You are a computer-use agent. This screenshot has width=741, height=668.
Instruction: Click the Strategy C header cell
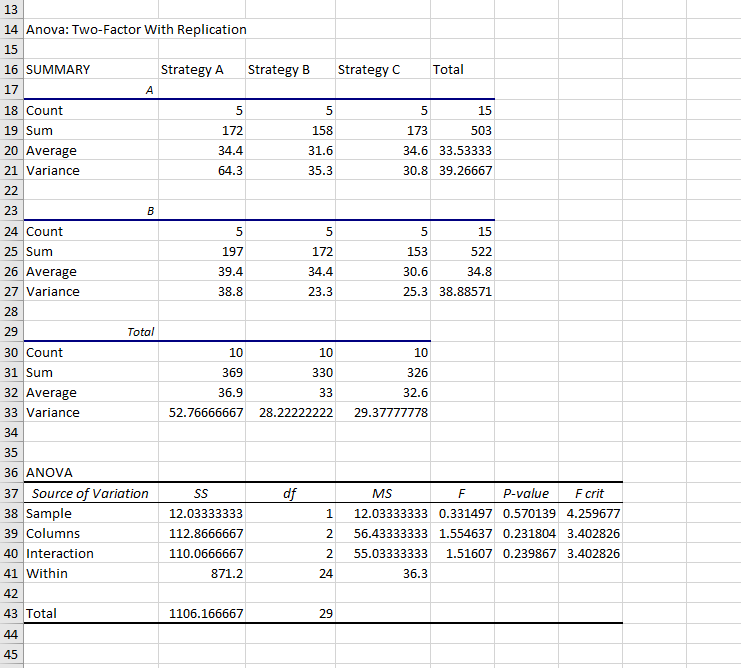[369, 70]
